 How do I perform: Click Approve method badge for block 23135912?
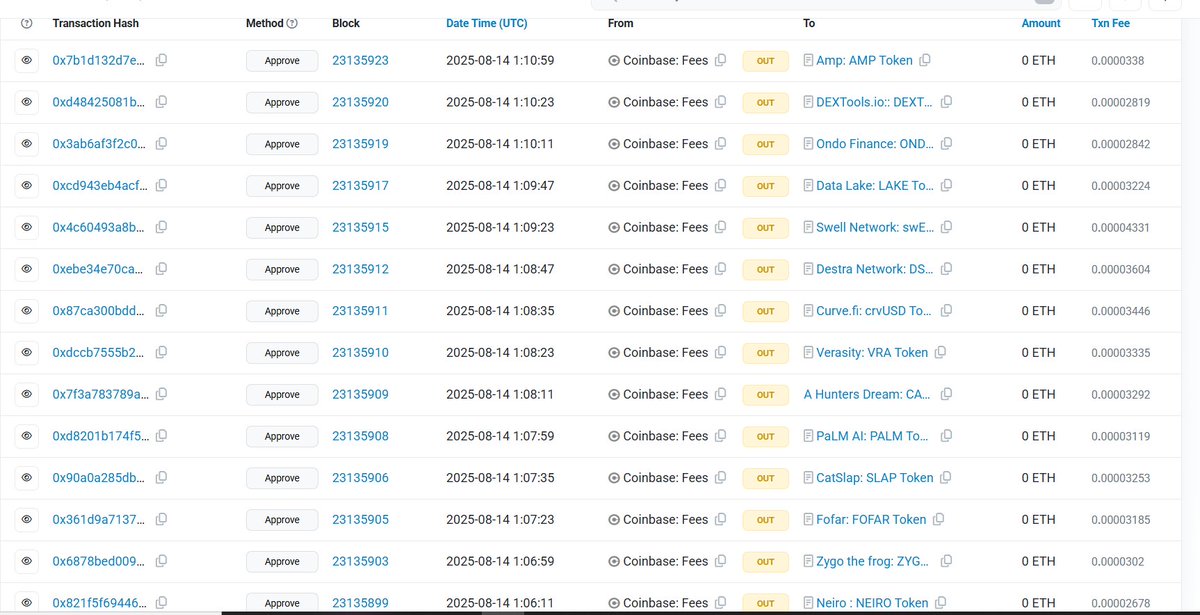(x=282, y=269)
